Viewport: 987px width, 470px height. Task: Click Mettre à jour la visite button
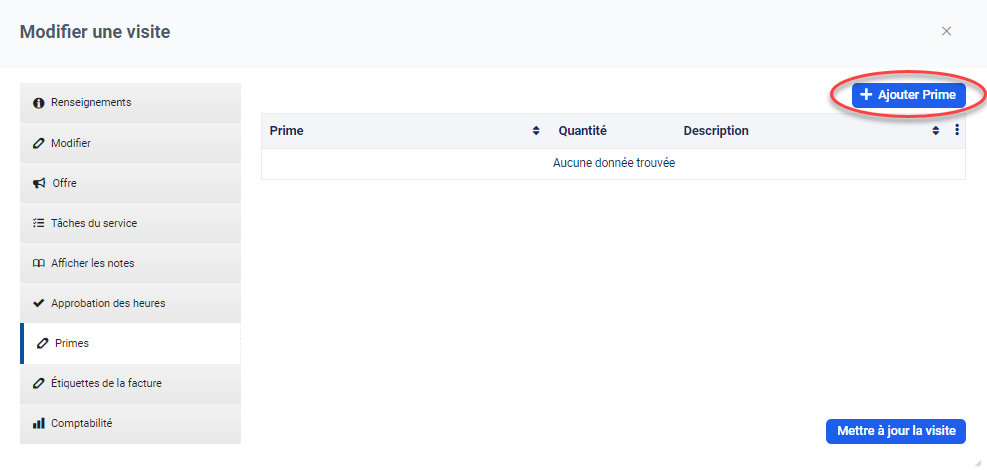[x=895, y=431]
